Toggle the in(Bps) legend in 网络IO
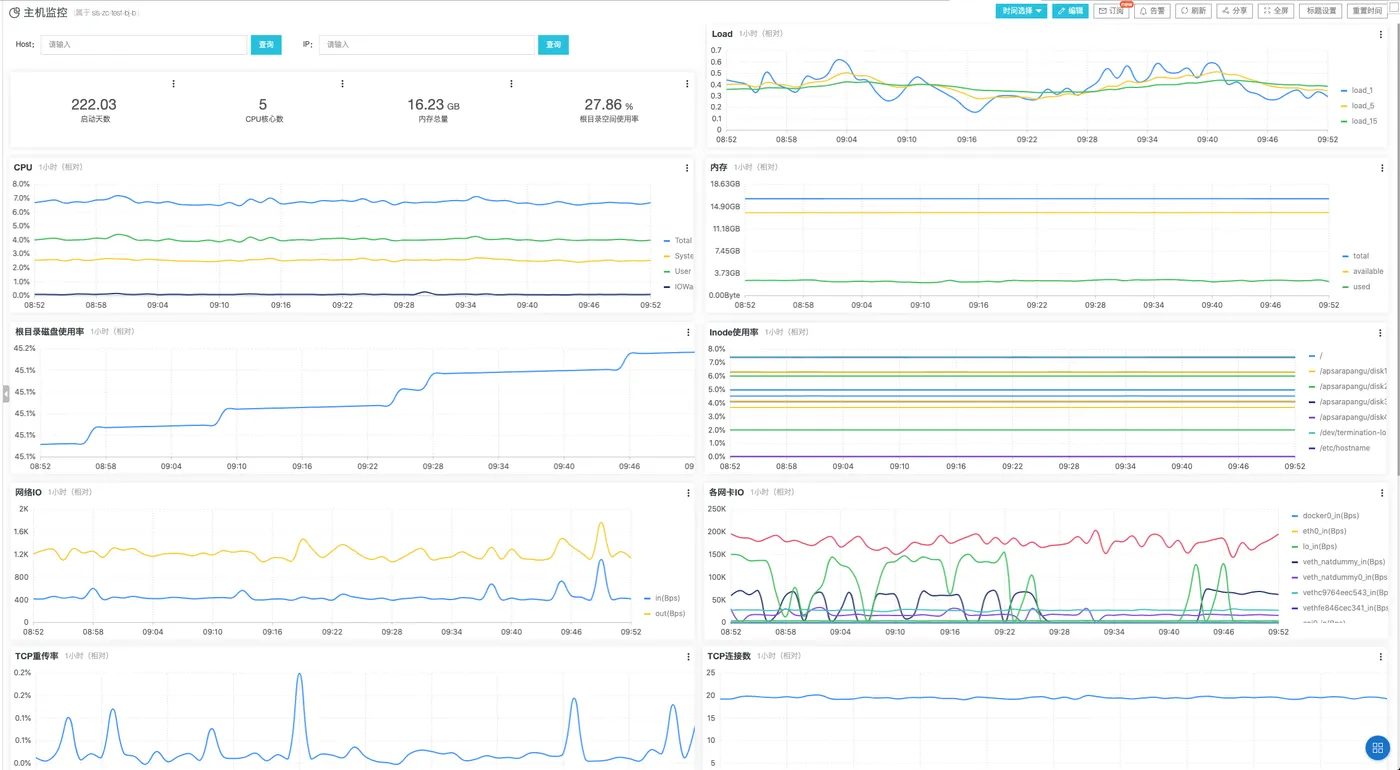 point(662,598)
